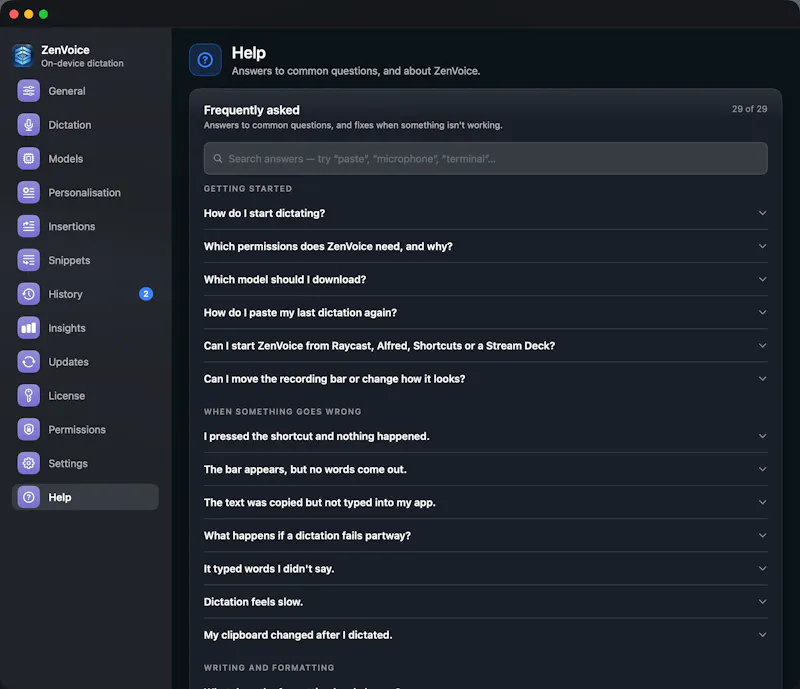Expand chevron for How do I start dictating
This screenshot has width=800, height=689.
point(762,213)
